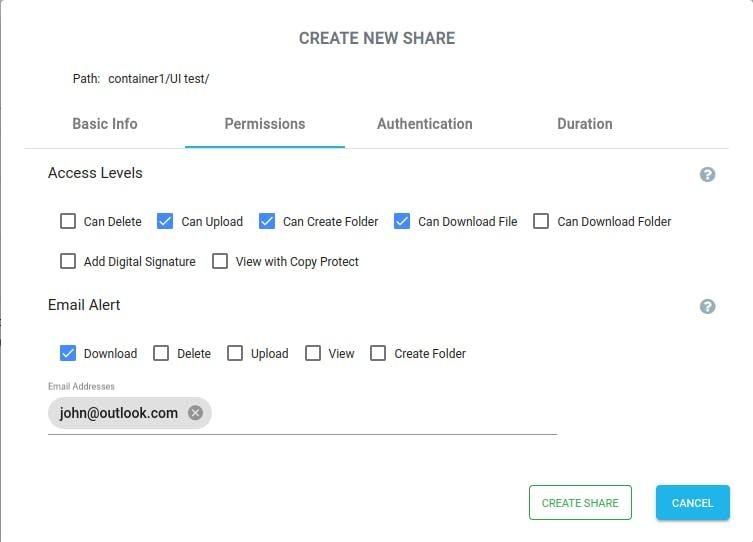This screenshot has height=542, width=753.
Task: Open the Access Levels help icon
Action: tap(707, 175)
